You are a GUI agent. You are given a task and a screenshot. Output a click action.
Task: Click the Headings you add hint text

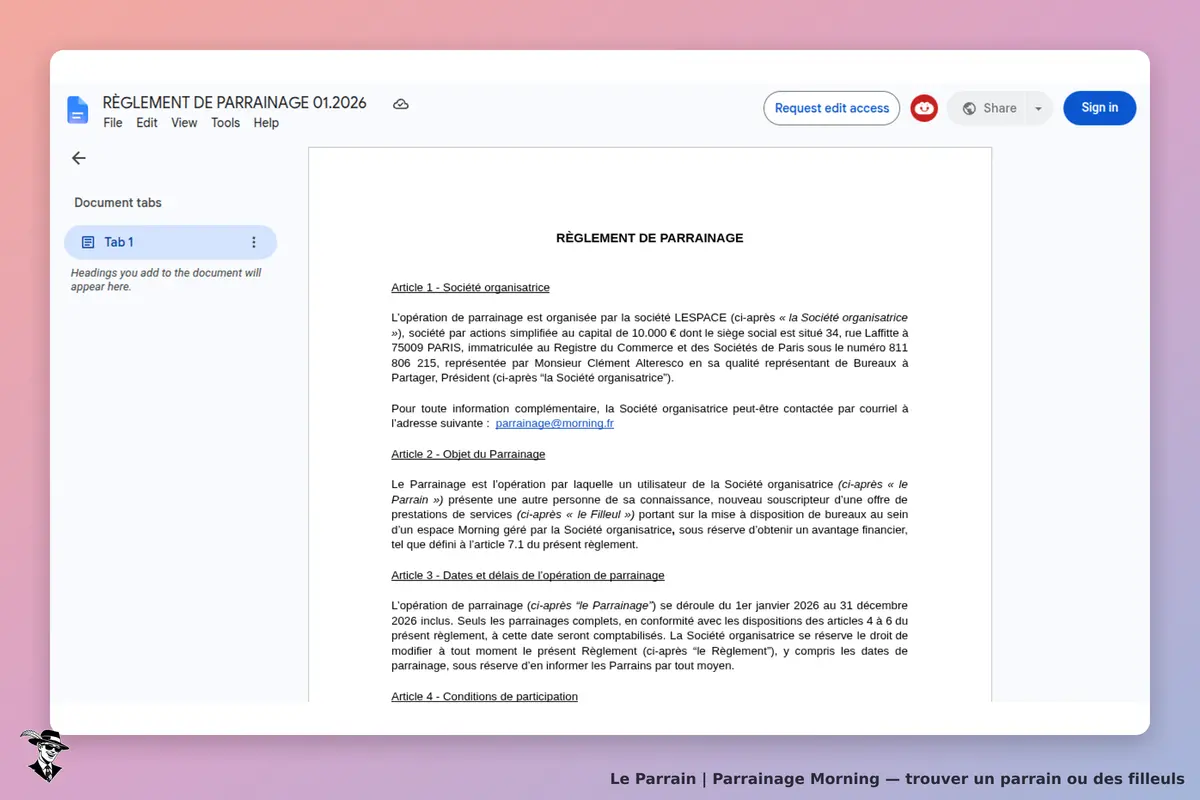pyautogui.click(x=166, y=279)
